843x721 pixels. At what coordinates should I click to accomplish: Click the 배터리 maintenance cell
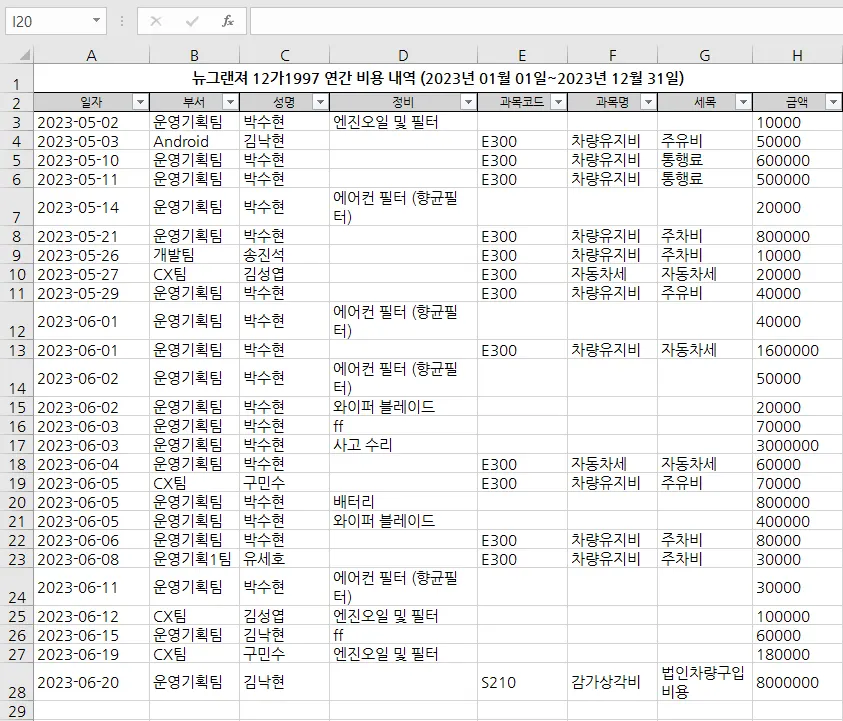[403, 502]
